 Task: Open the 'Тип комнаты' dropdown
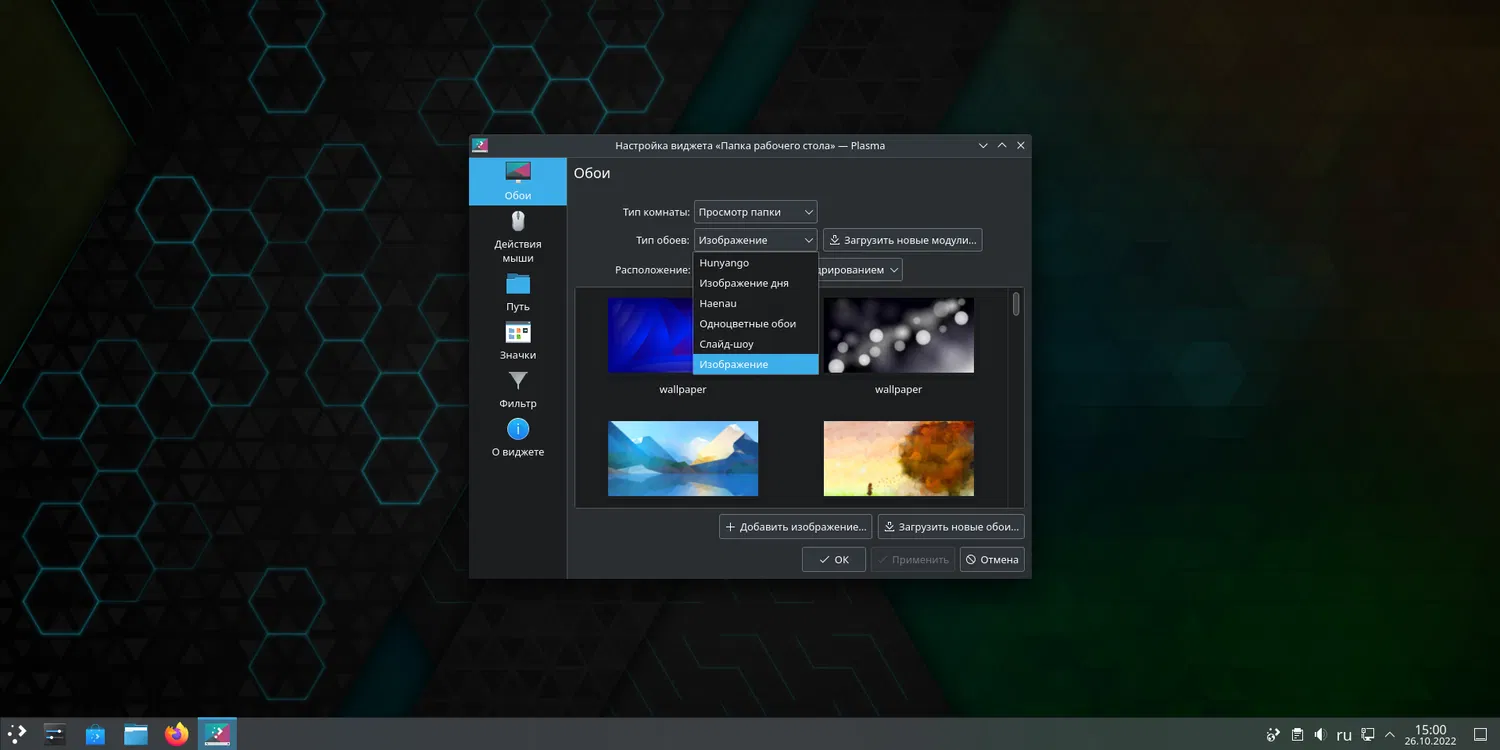click(755, 212)
